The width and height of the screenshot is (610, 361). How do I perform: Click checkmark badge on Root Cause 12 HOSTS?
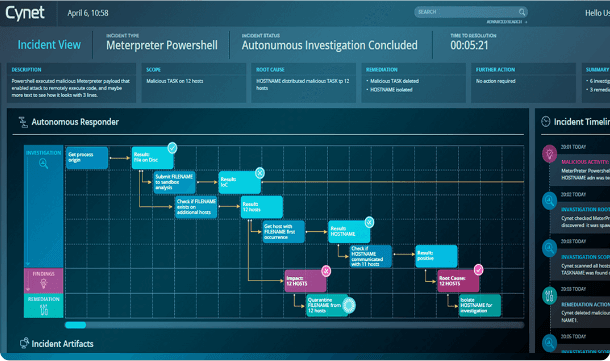pyautogui.click(x=478, y=270)
